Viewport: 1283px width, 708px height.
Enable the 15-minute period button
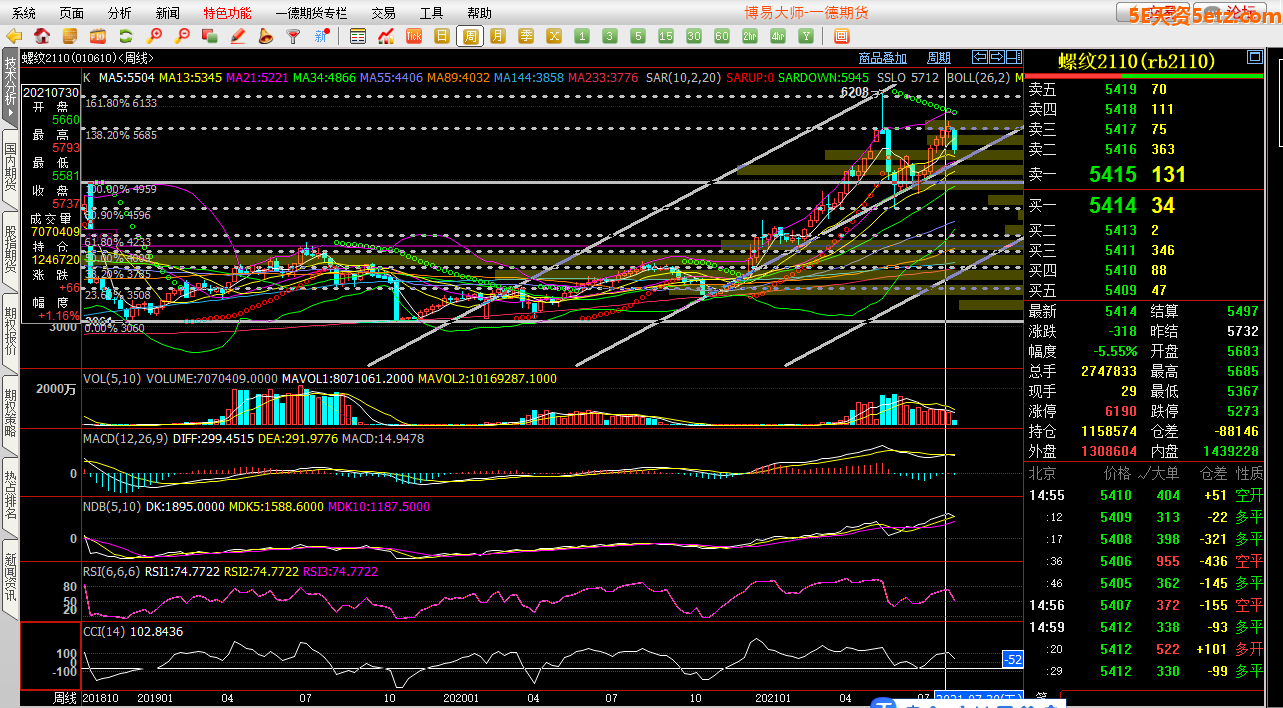click(666, 36)
